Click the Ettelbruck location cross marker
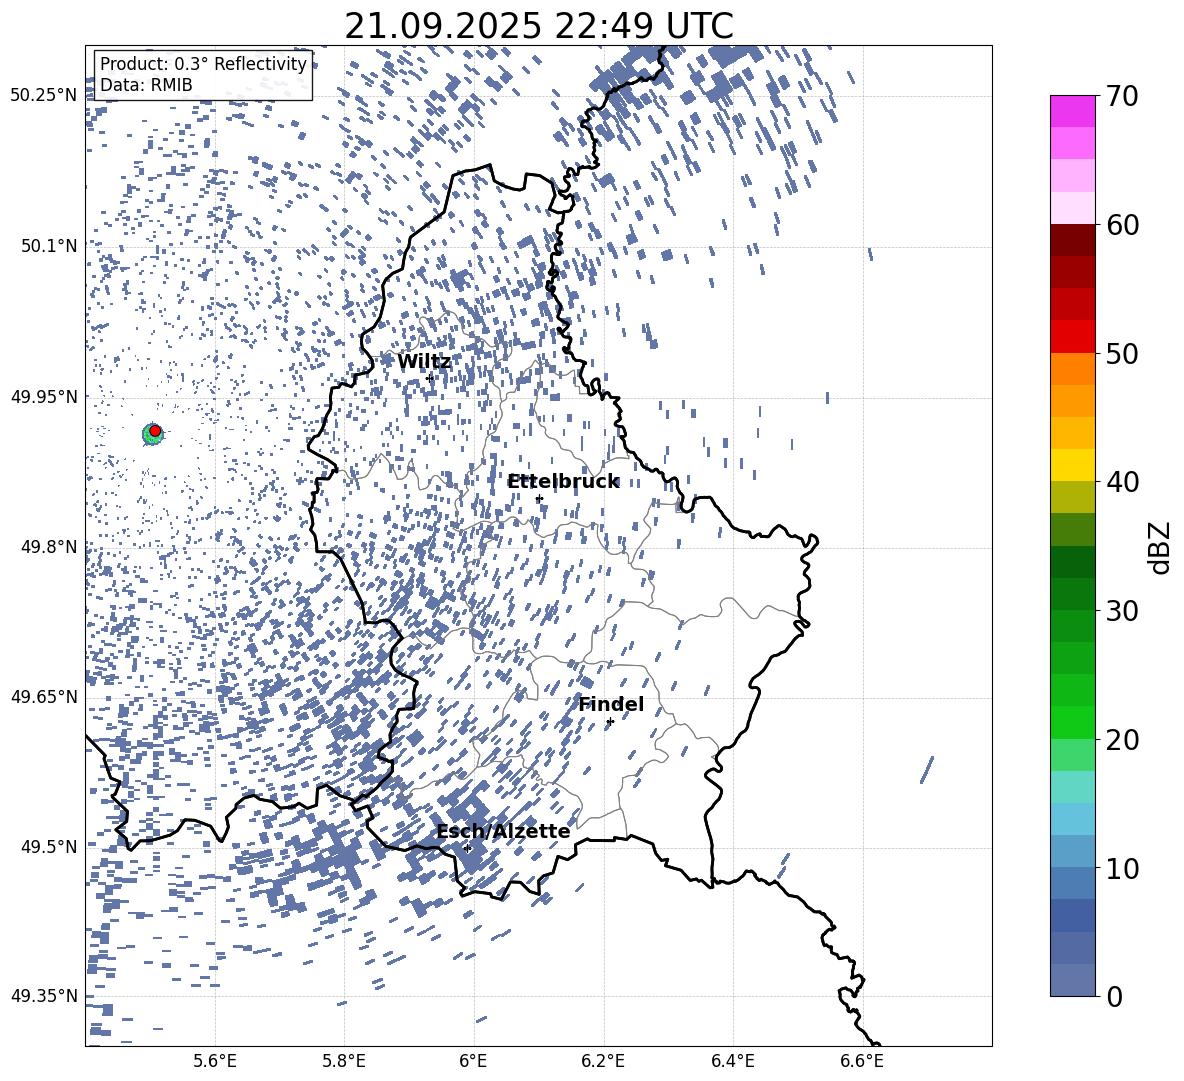This screenshot has width=1184, height=1081. (539, 499)
